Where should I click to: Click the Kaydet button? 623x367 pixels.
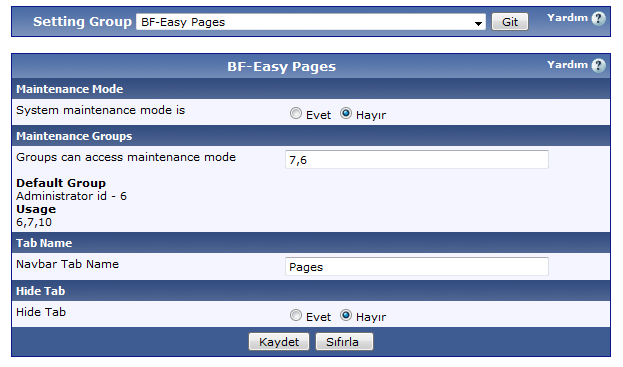[279, 342]
